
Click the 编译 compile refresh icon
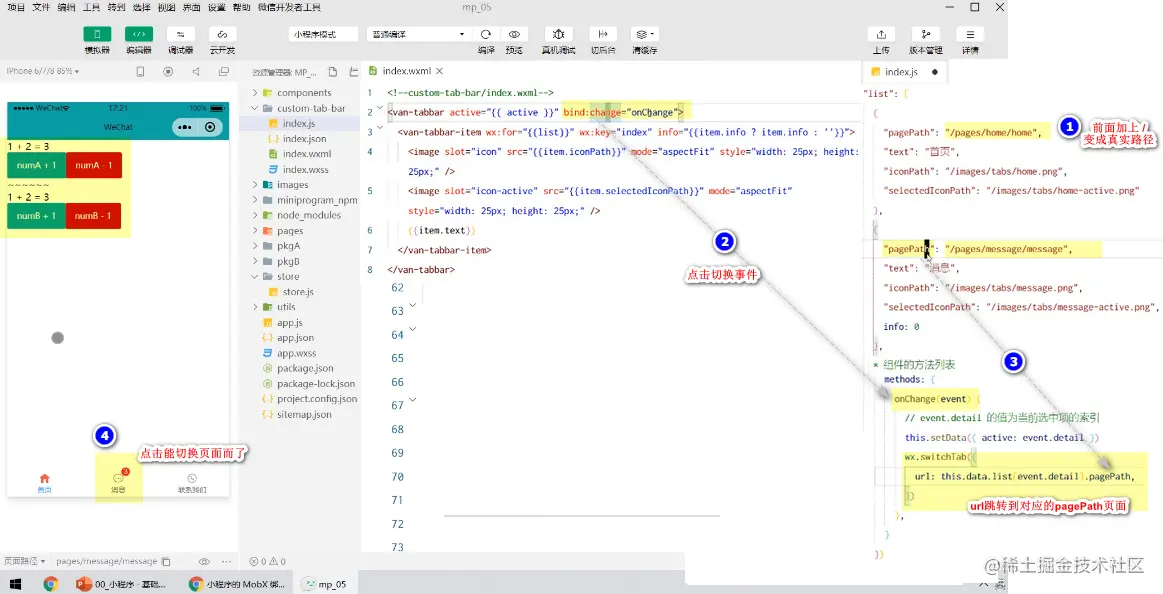pos(486,34)
